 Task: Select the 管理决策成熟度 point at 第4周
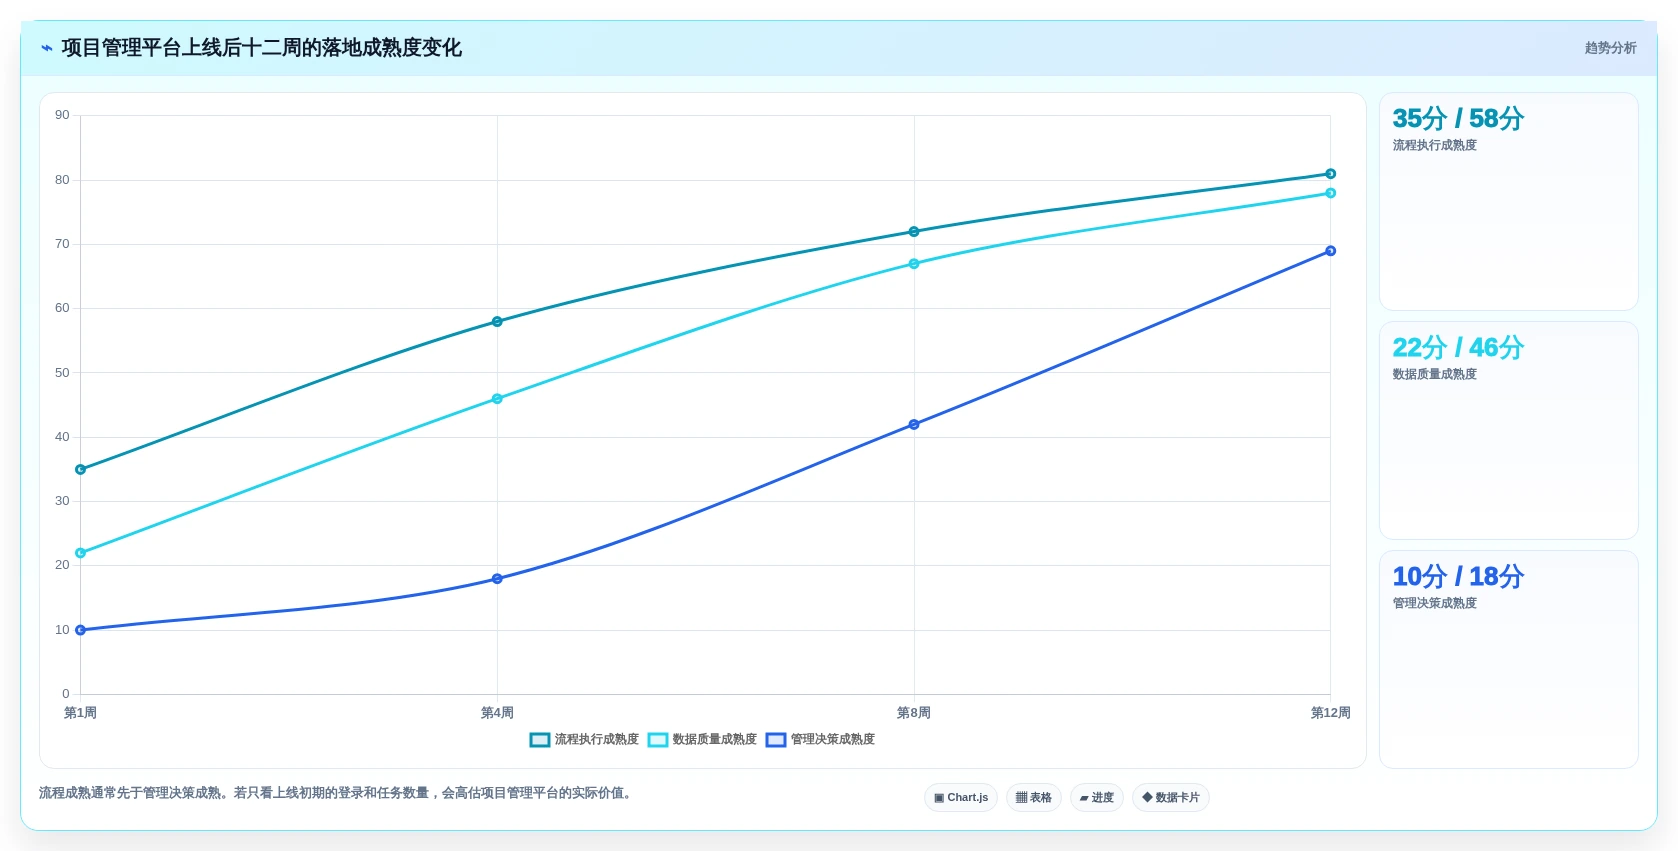click(x=497, y=579)
